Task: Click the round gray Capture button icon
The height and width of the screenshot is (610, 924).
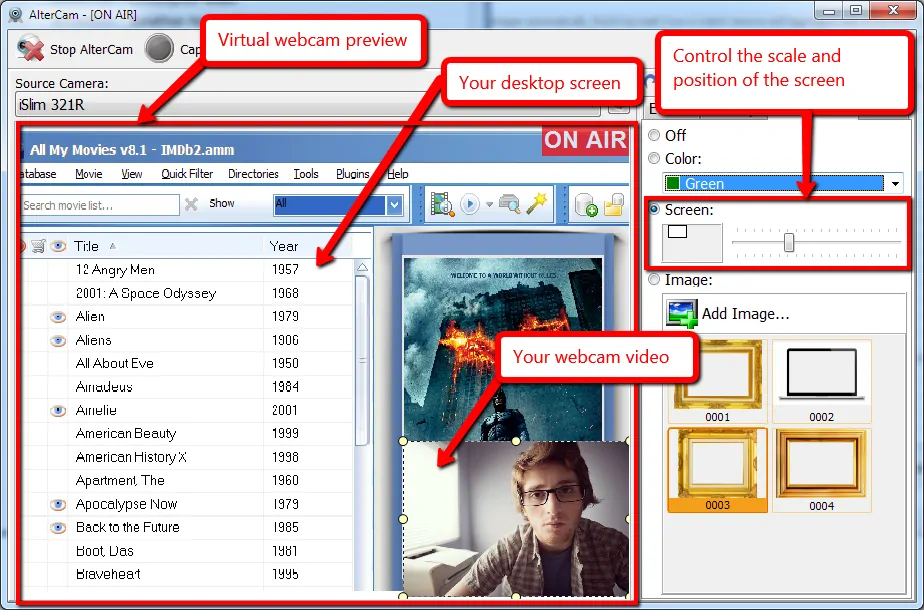Action: tap(159, 49)
